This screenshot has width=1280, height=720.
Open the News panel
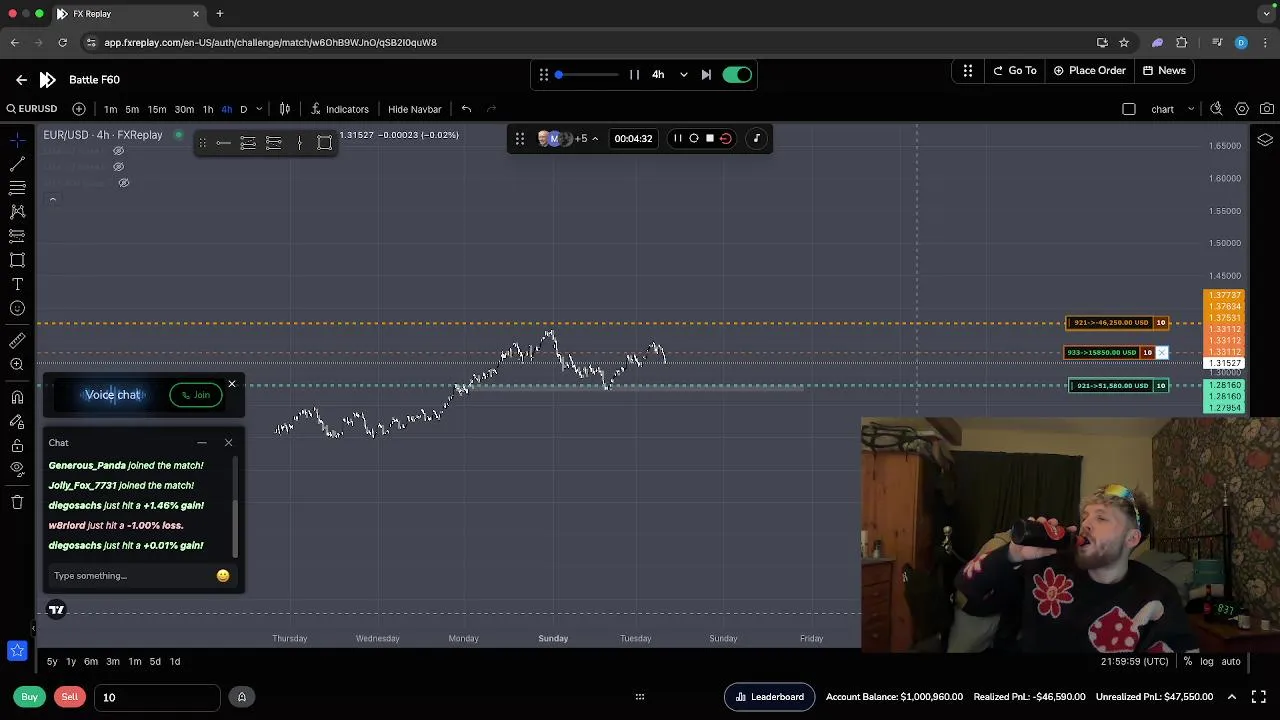[x=1164, y=70]
